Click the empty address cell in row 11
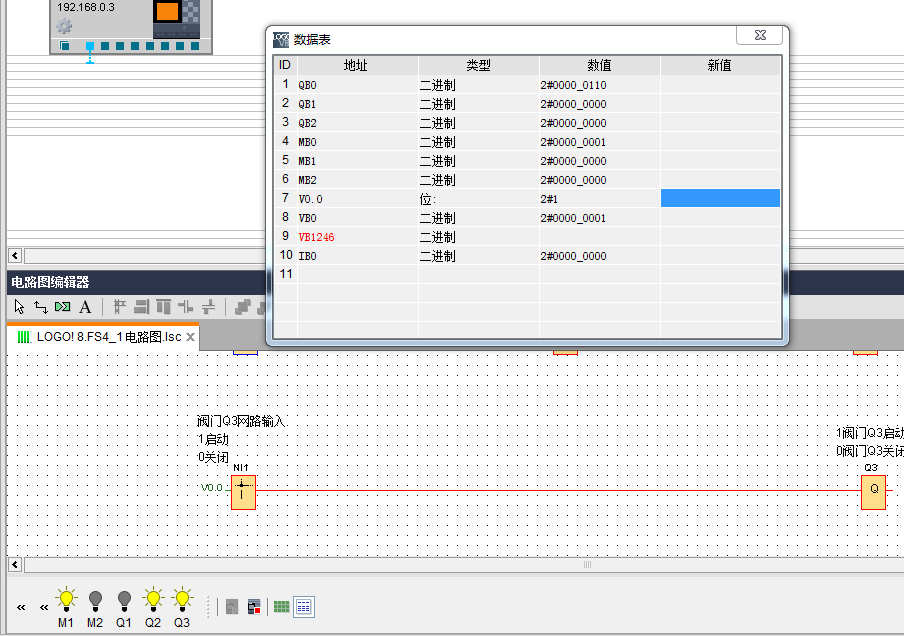The height and width of the screenshot is (636, 904). [357, 274]
